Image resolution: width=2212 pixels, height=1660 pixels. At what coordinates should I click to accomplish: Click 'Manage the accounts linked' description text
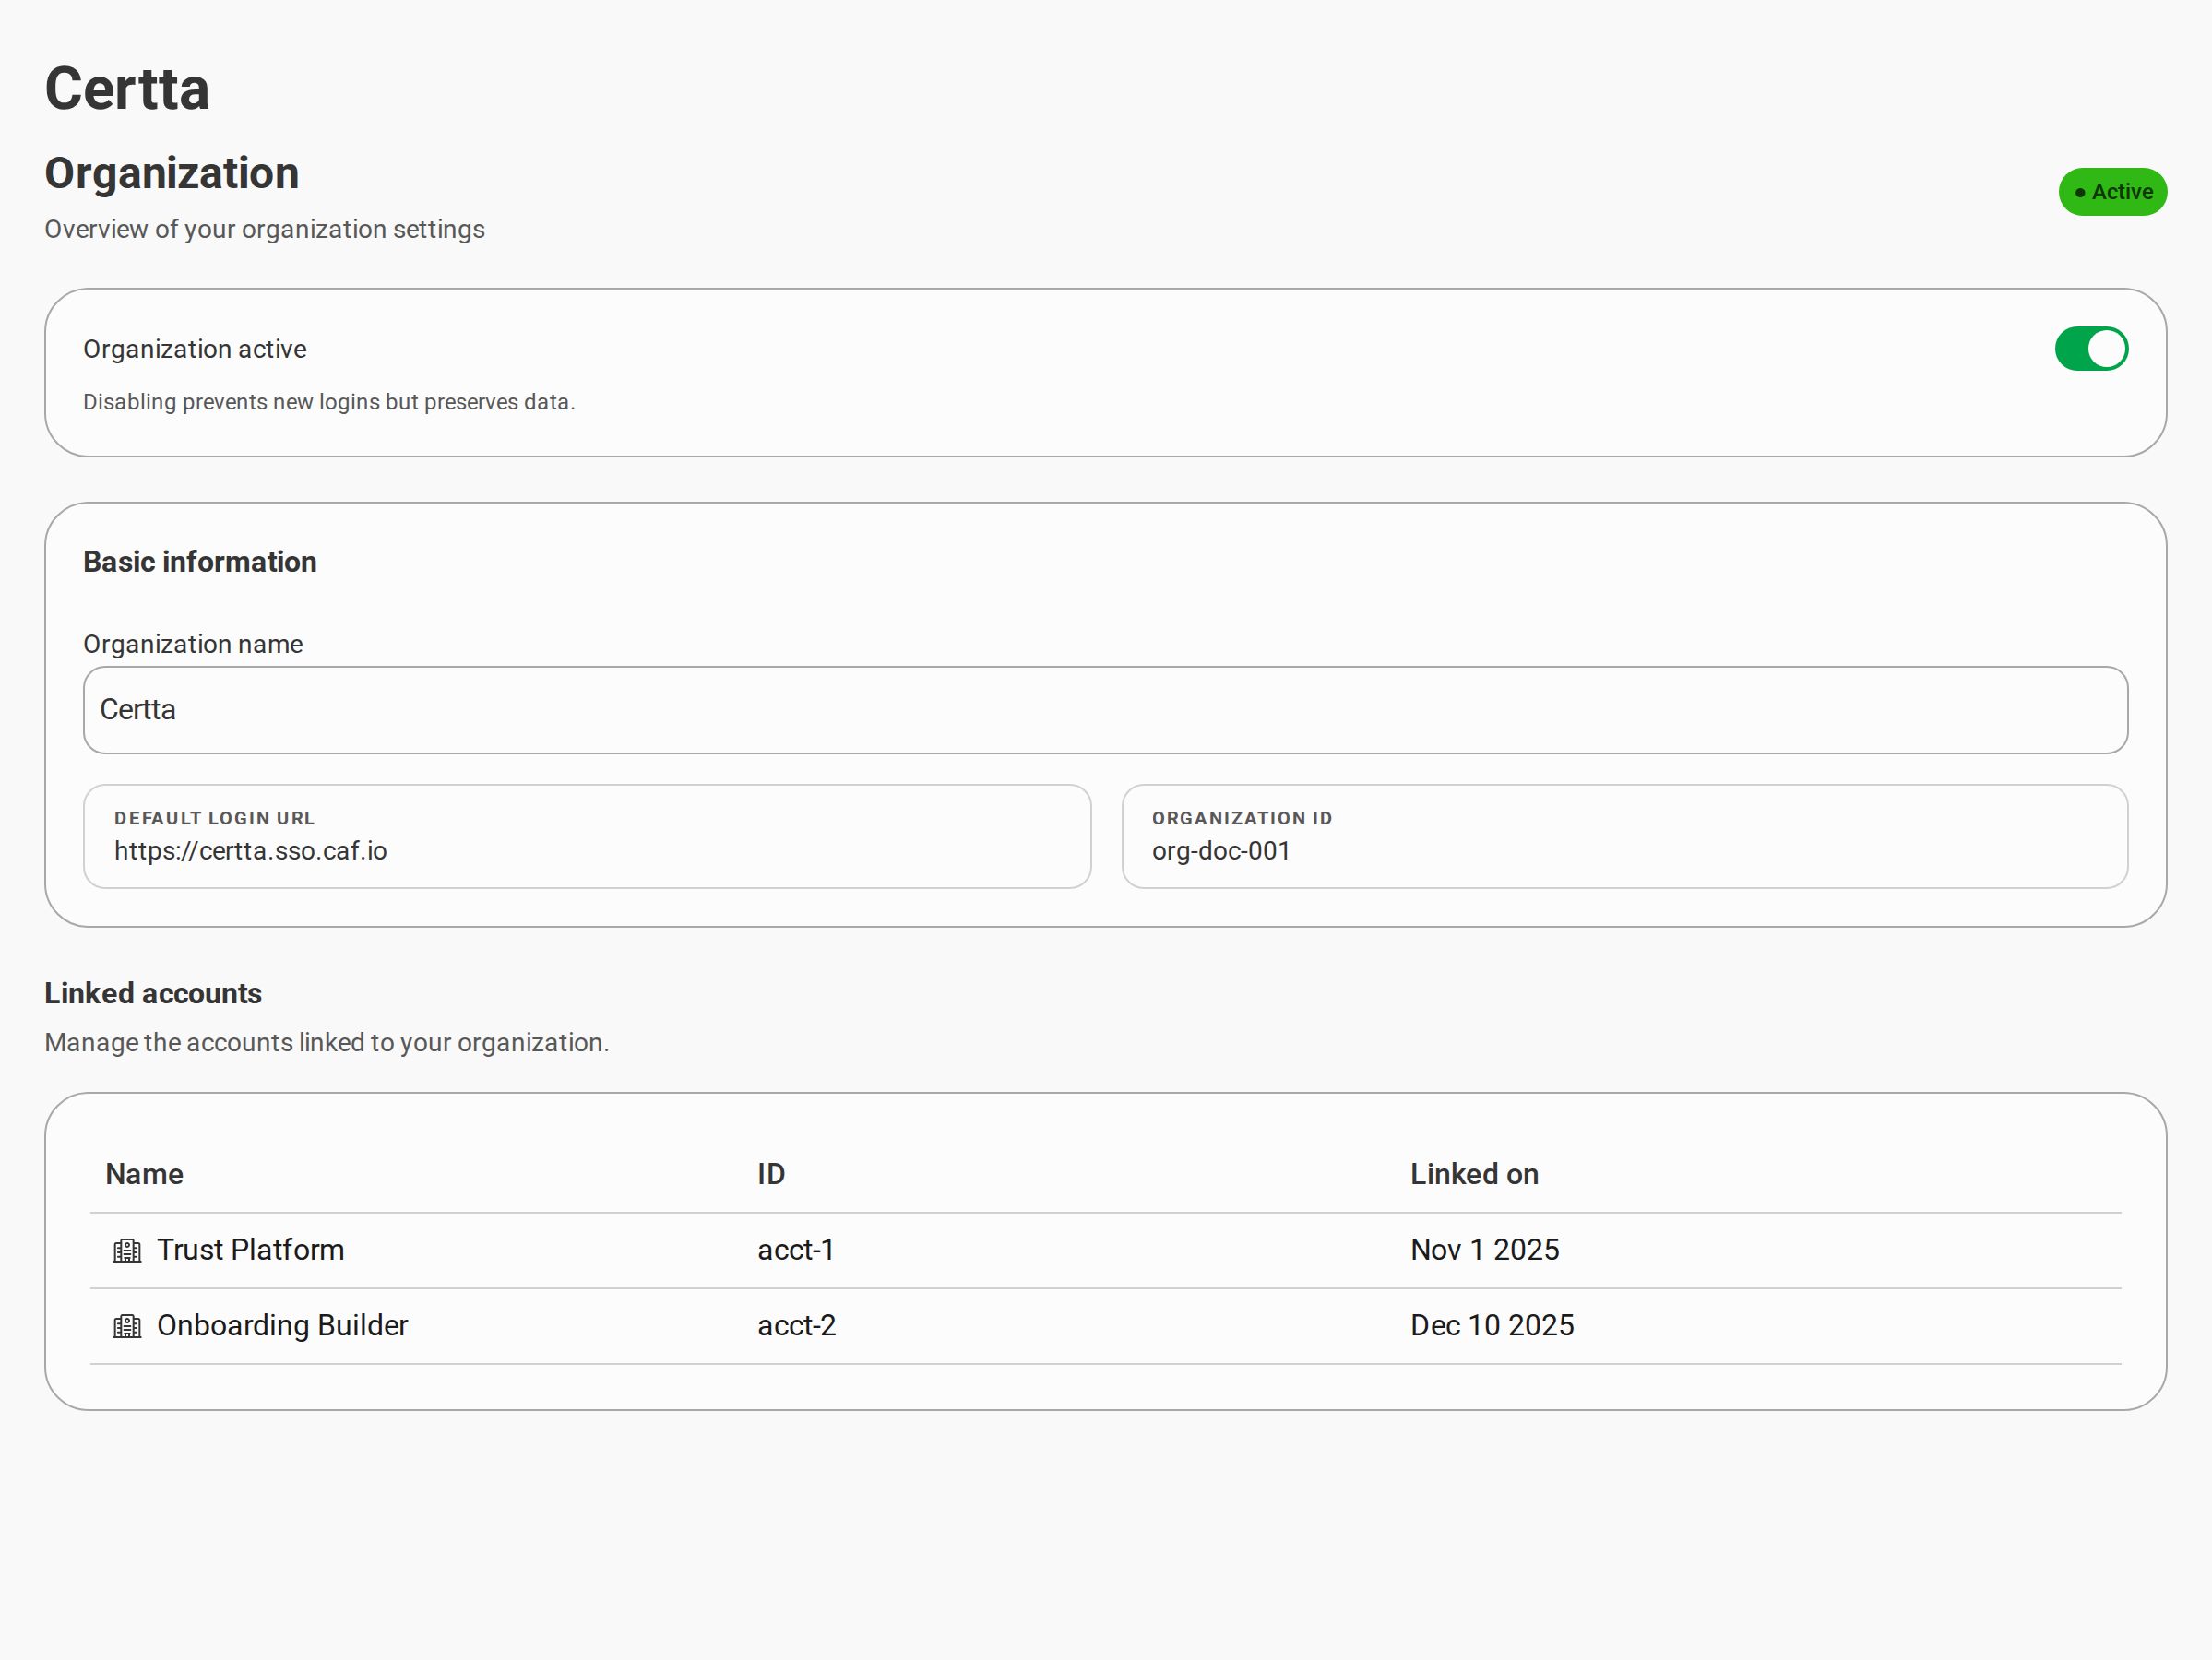coord(327,1042)
